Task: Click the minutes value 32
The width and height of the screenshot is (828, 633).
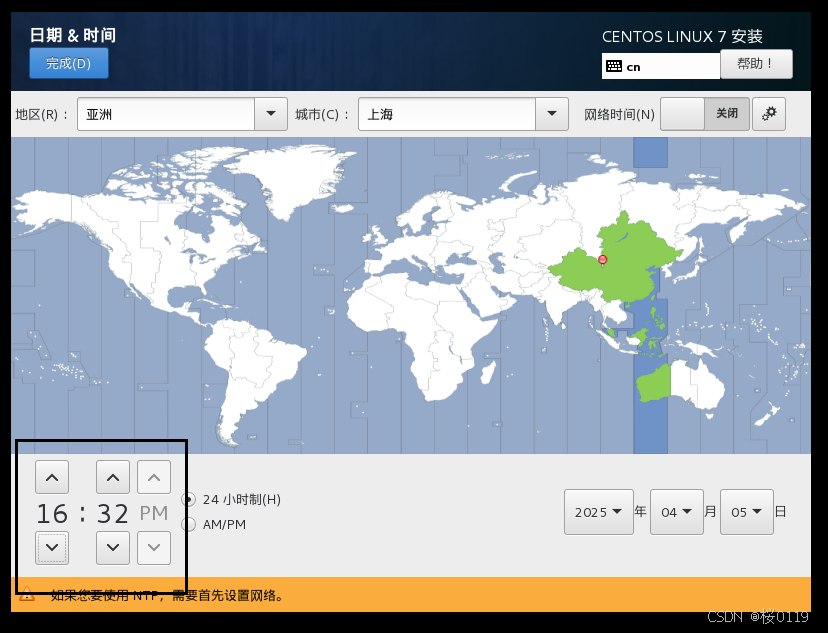Action: [x=112, y=514]
